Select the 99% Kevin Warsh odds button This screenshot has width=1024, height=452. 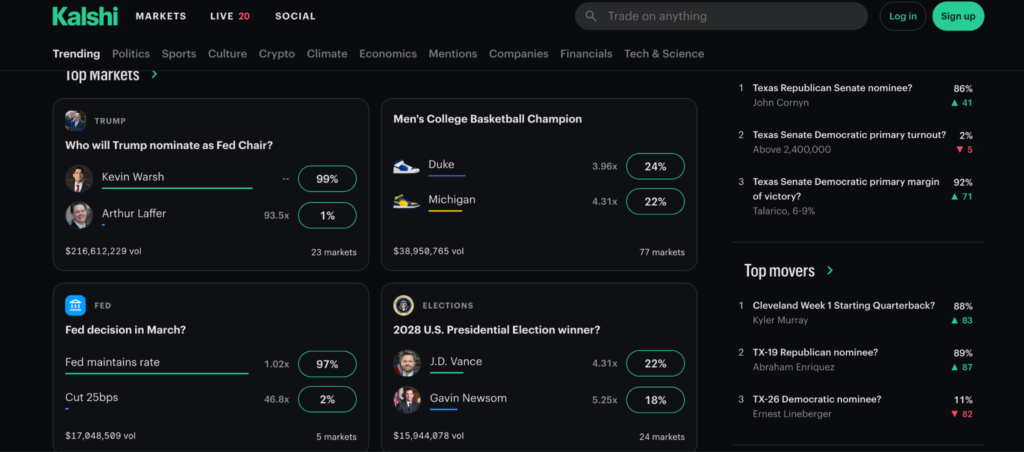327,179
